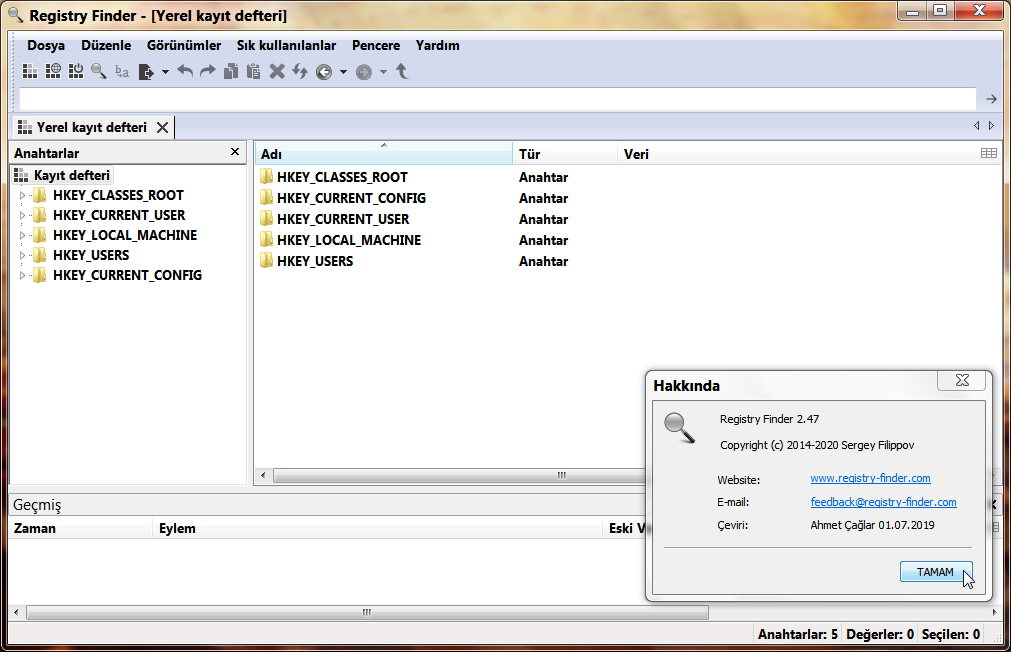The width and height of the screenshot is (1011, 652).
Task: Click the Undo arrow icon
Action: [185, 72]
